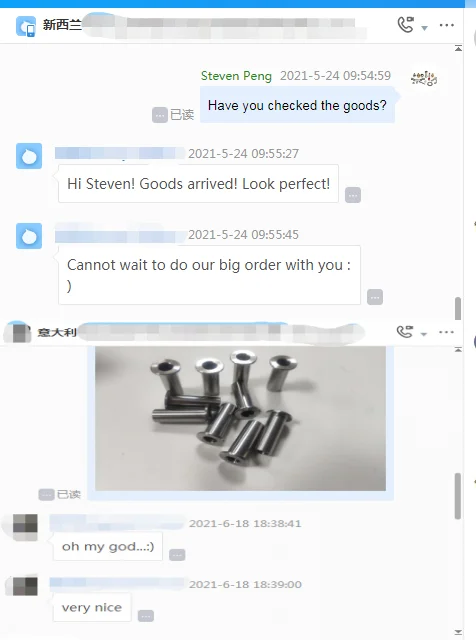Image resolution: width=476 pixels, height=640 pixels.
Task: Open the more options menu in the 意大利 chat header
Action: pos(446,332)
